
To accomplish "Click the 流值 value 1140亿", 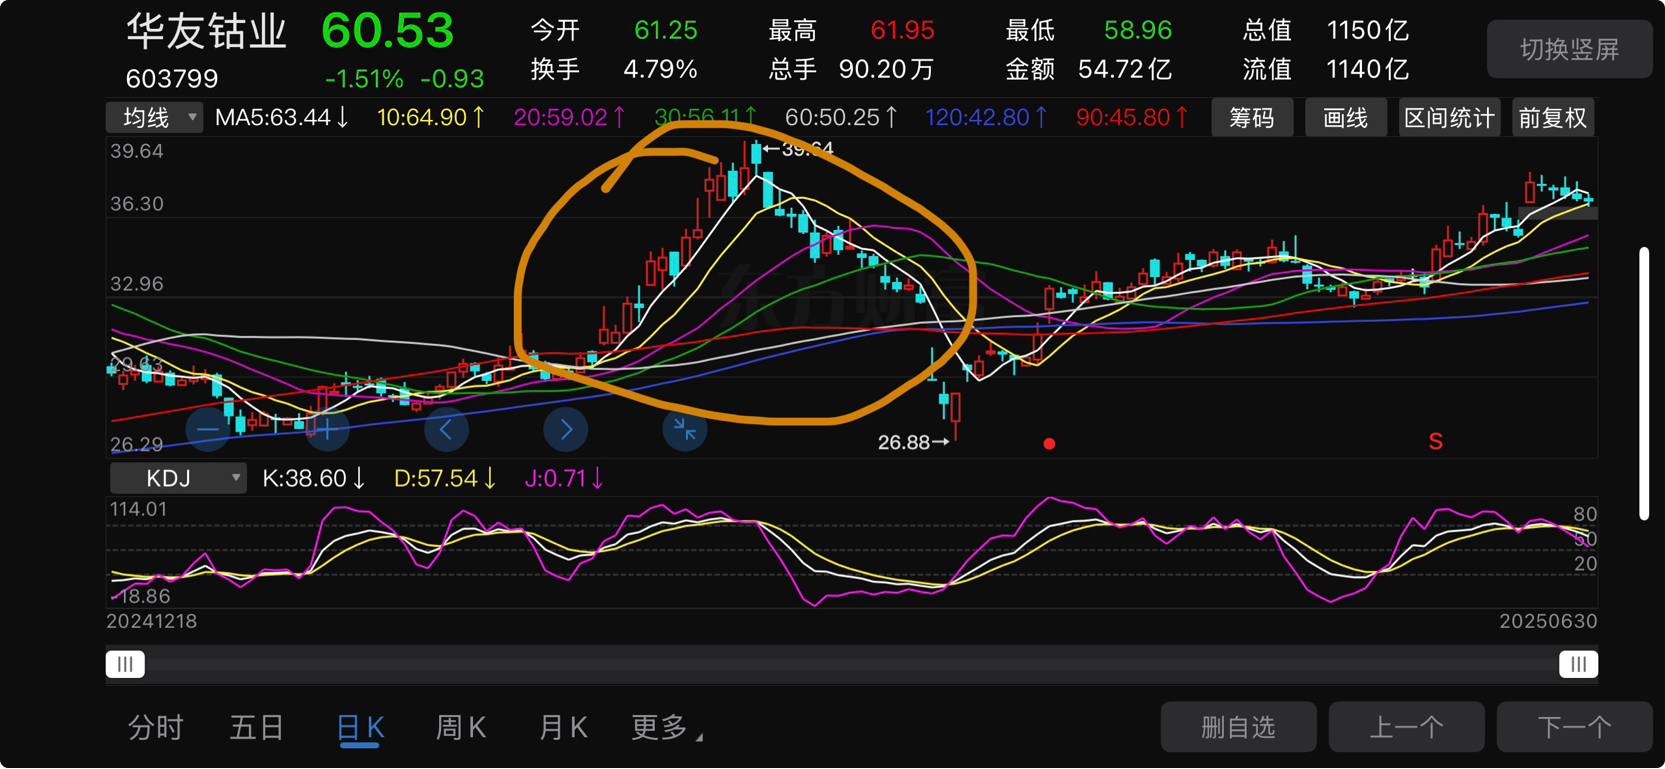I will (1368, 69).
